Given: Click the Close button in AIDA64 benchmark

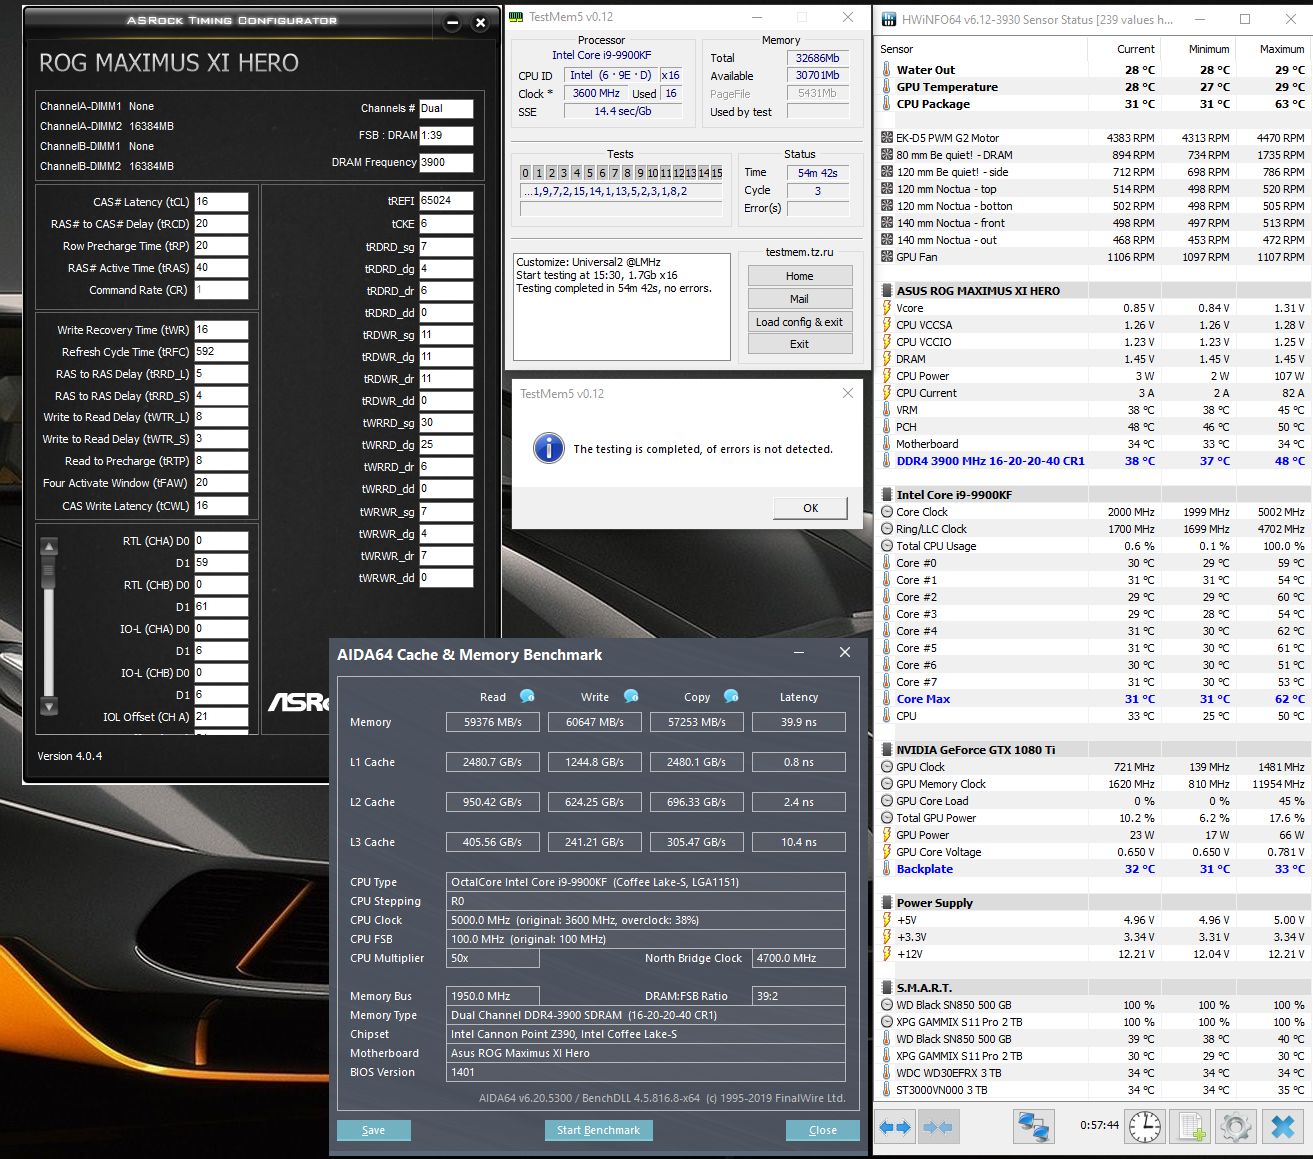Looking at the screenshot, I should pos(823,1130).
